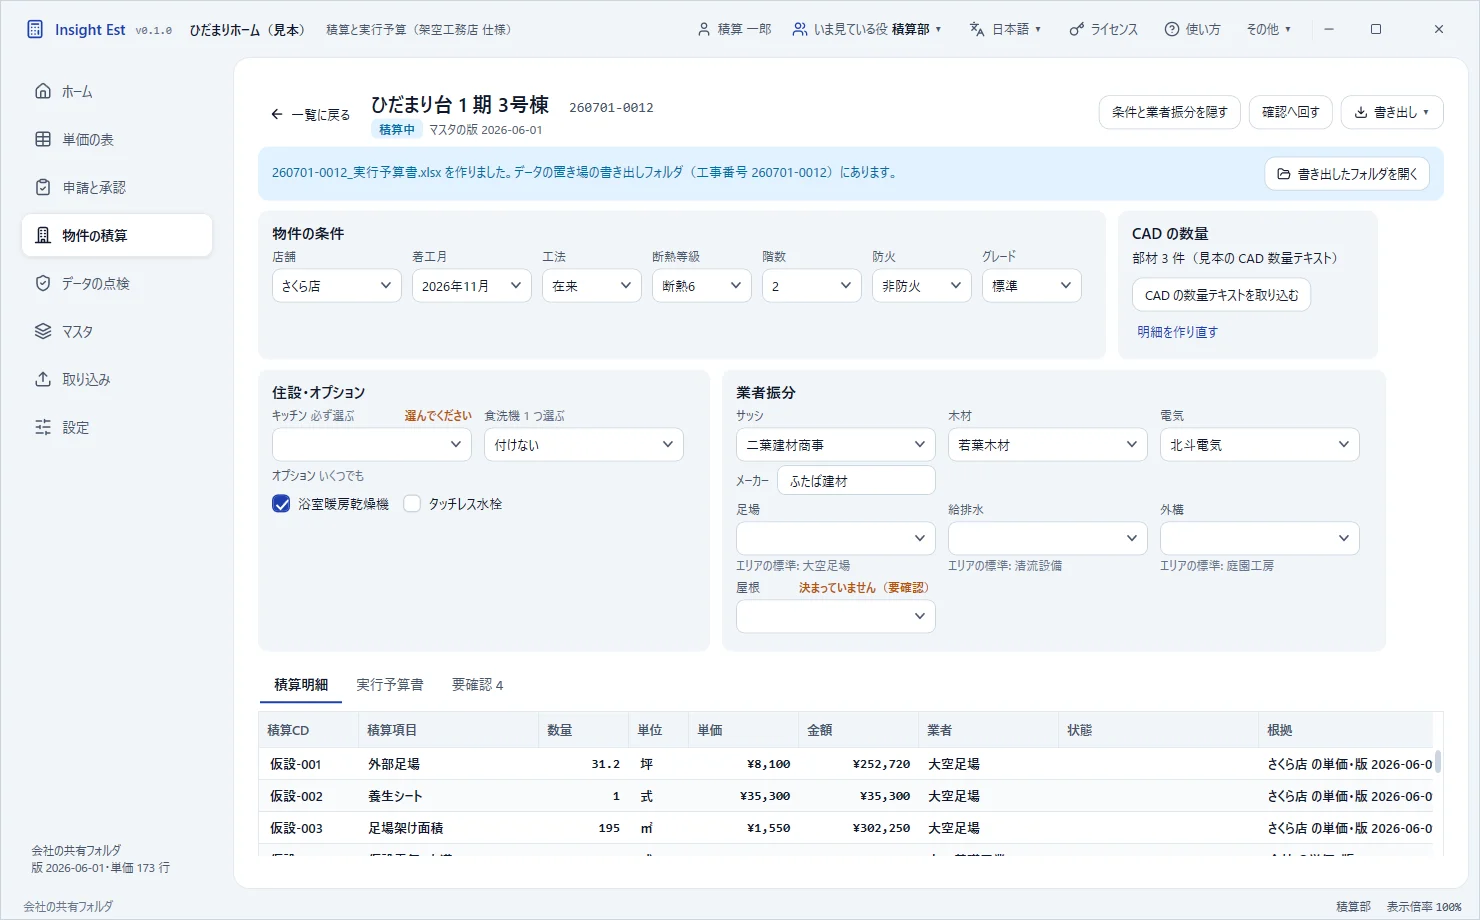Click the 設定 sliders icon

pos(43,427)
